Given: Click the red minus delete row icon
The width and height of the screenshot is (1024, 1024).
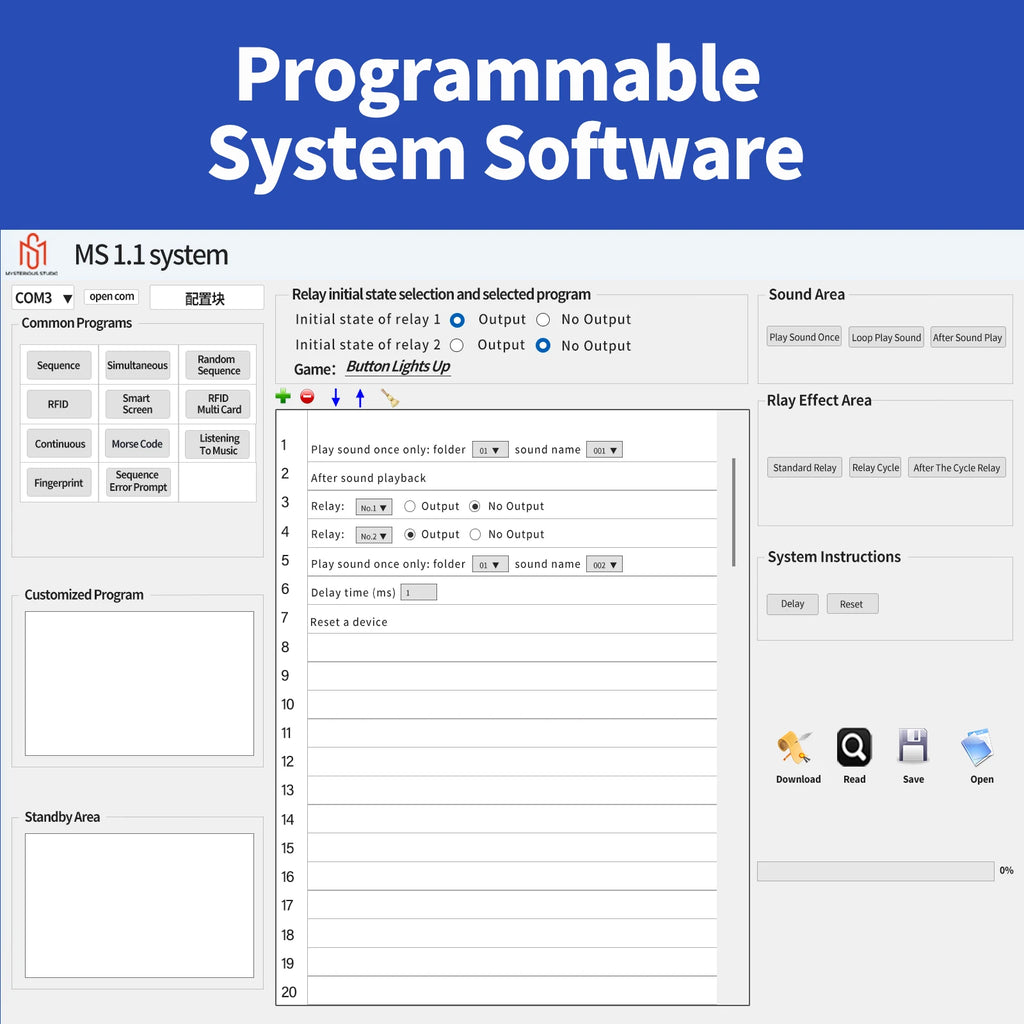Looking at the screenshot, I should (307, 396).
